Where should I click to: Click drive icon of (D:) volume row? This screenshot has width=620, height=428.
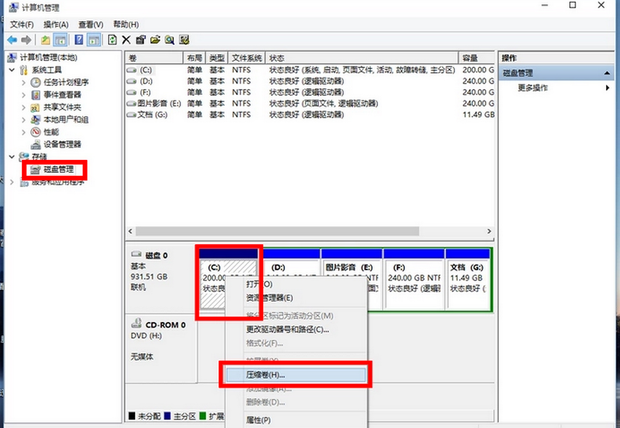[132, 81]
